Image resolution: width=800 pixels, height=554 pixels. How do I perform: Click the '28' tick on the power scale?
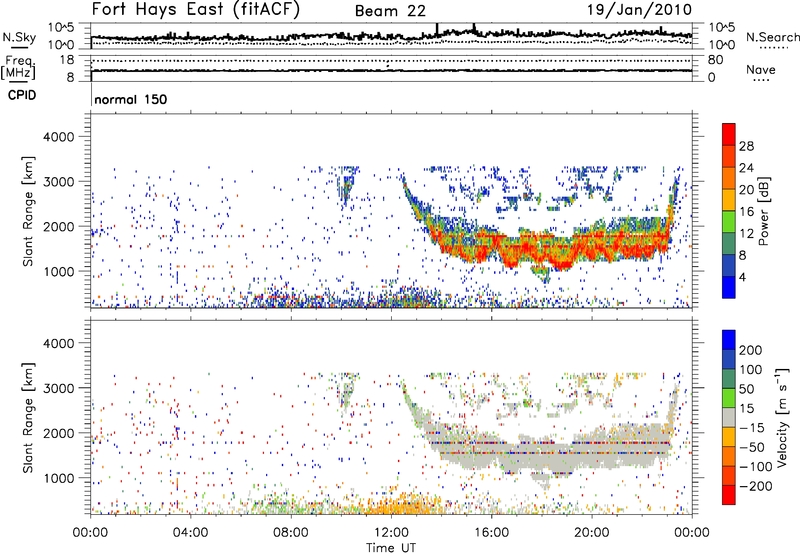pyautogui.click(x=746, y=146)
